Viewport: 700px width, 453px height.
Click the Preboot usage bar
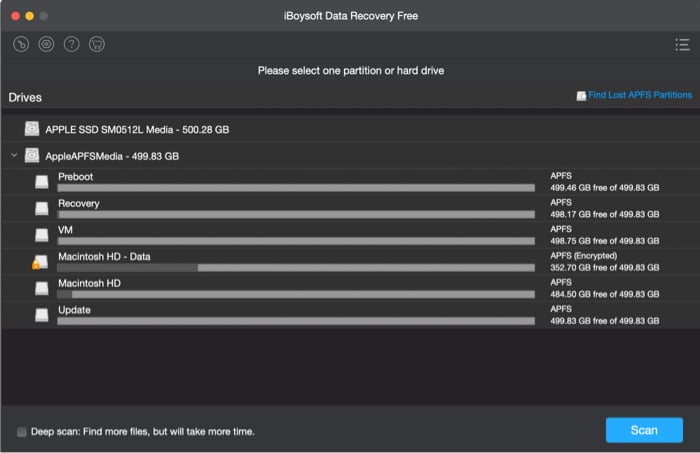click(296, 188)
